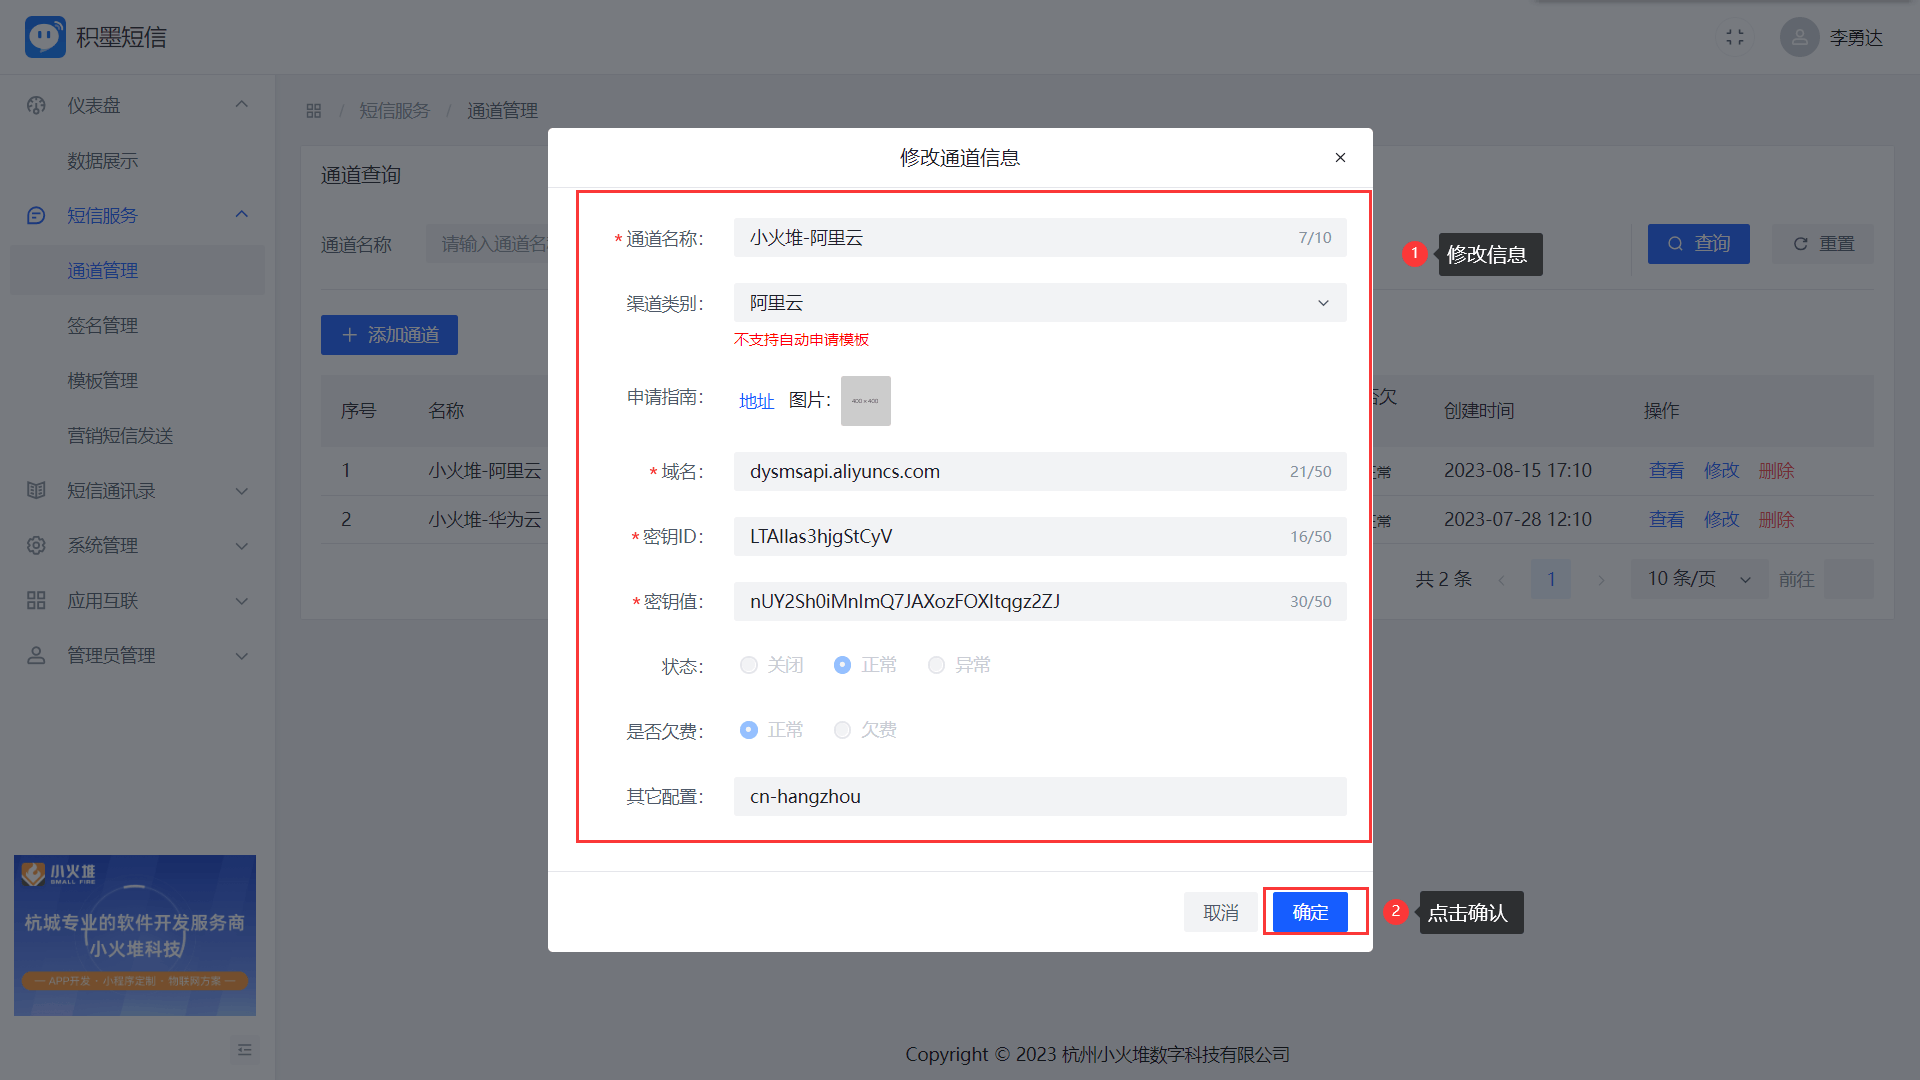1920x1080 pixels.
Task: Click the 400x400 guide image thumbnail
Action: pyautogui.click(x=865, y=401)
